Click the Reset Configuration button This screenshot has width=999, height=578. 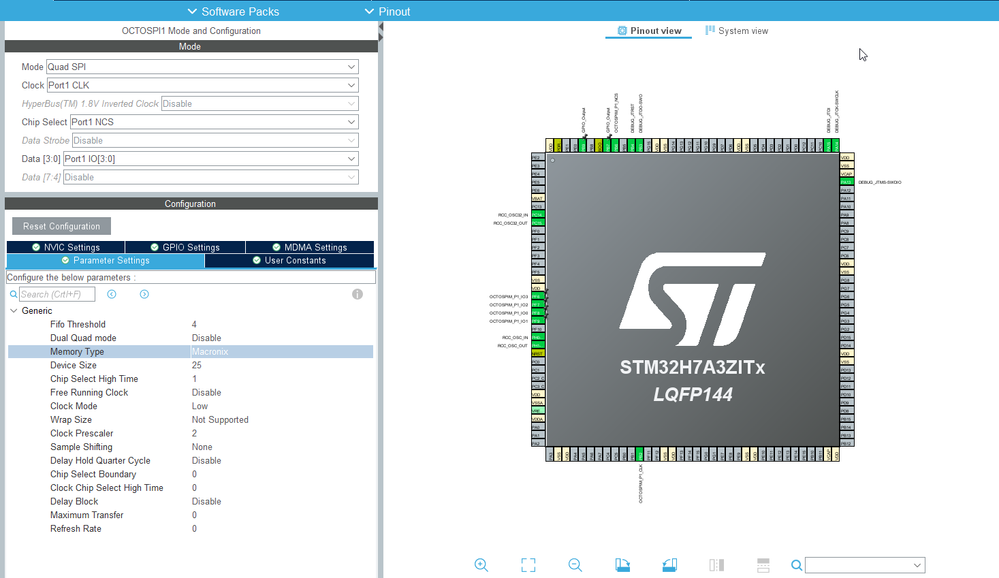click(61, 226)
